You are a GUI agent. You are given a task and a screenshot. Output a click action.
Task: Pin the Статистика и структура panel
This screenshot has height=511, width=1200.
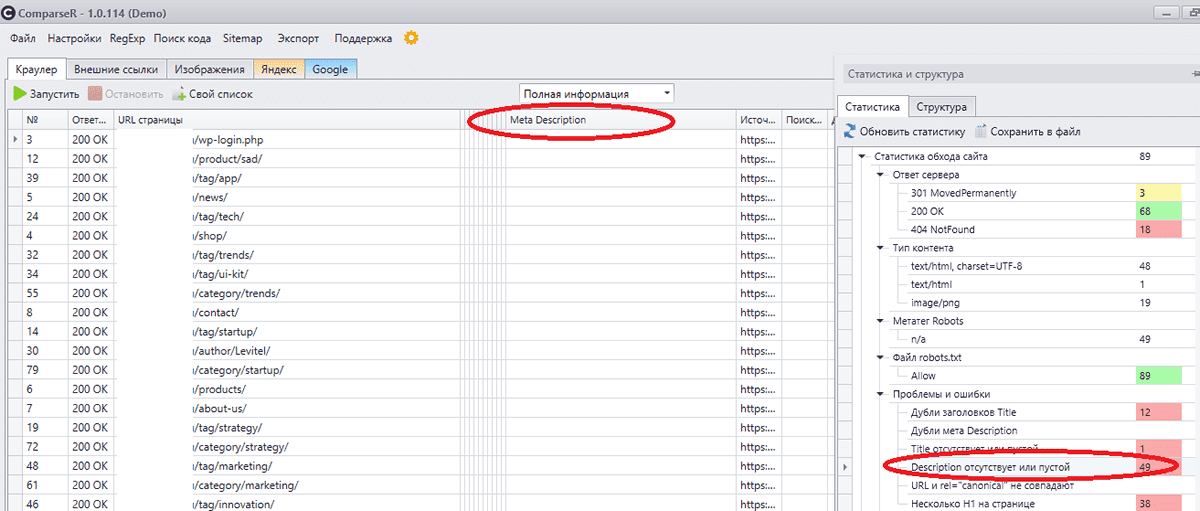click(x=1194, y=73)
